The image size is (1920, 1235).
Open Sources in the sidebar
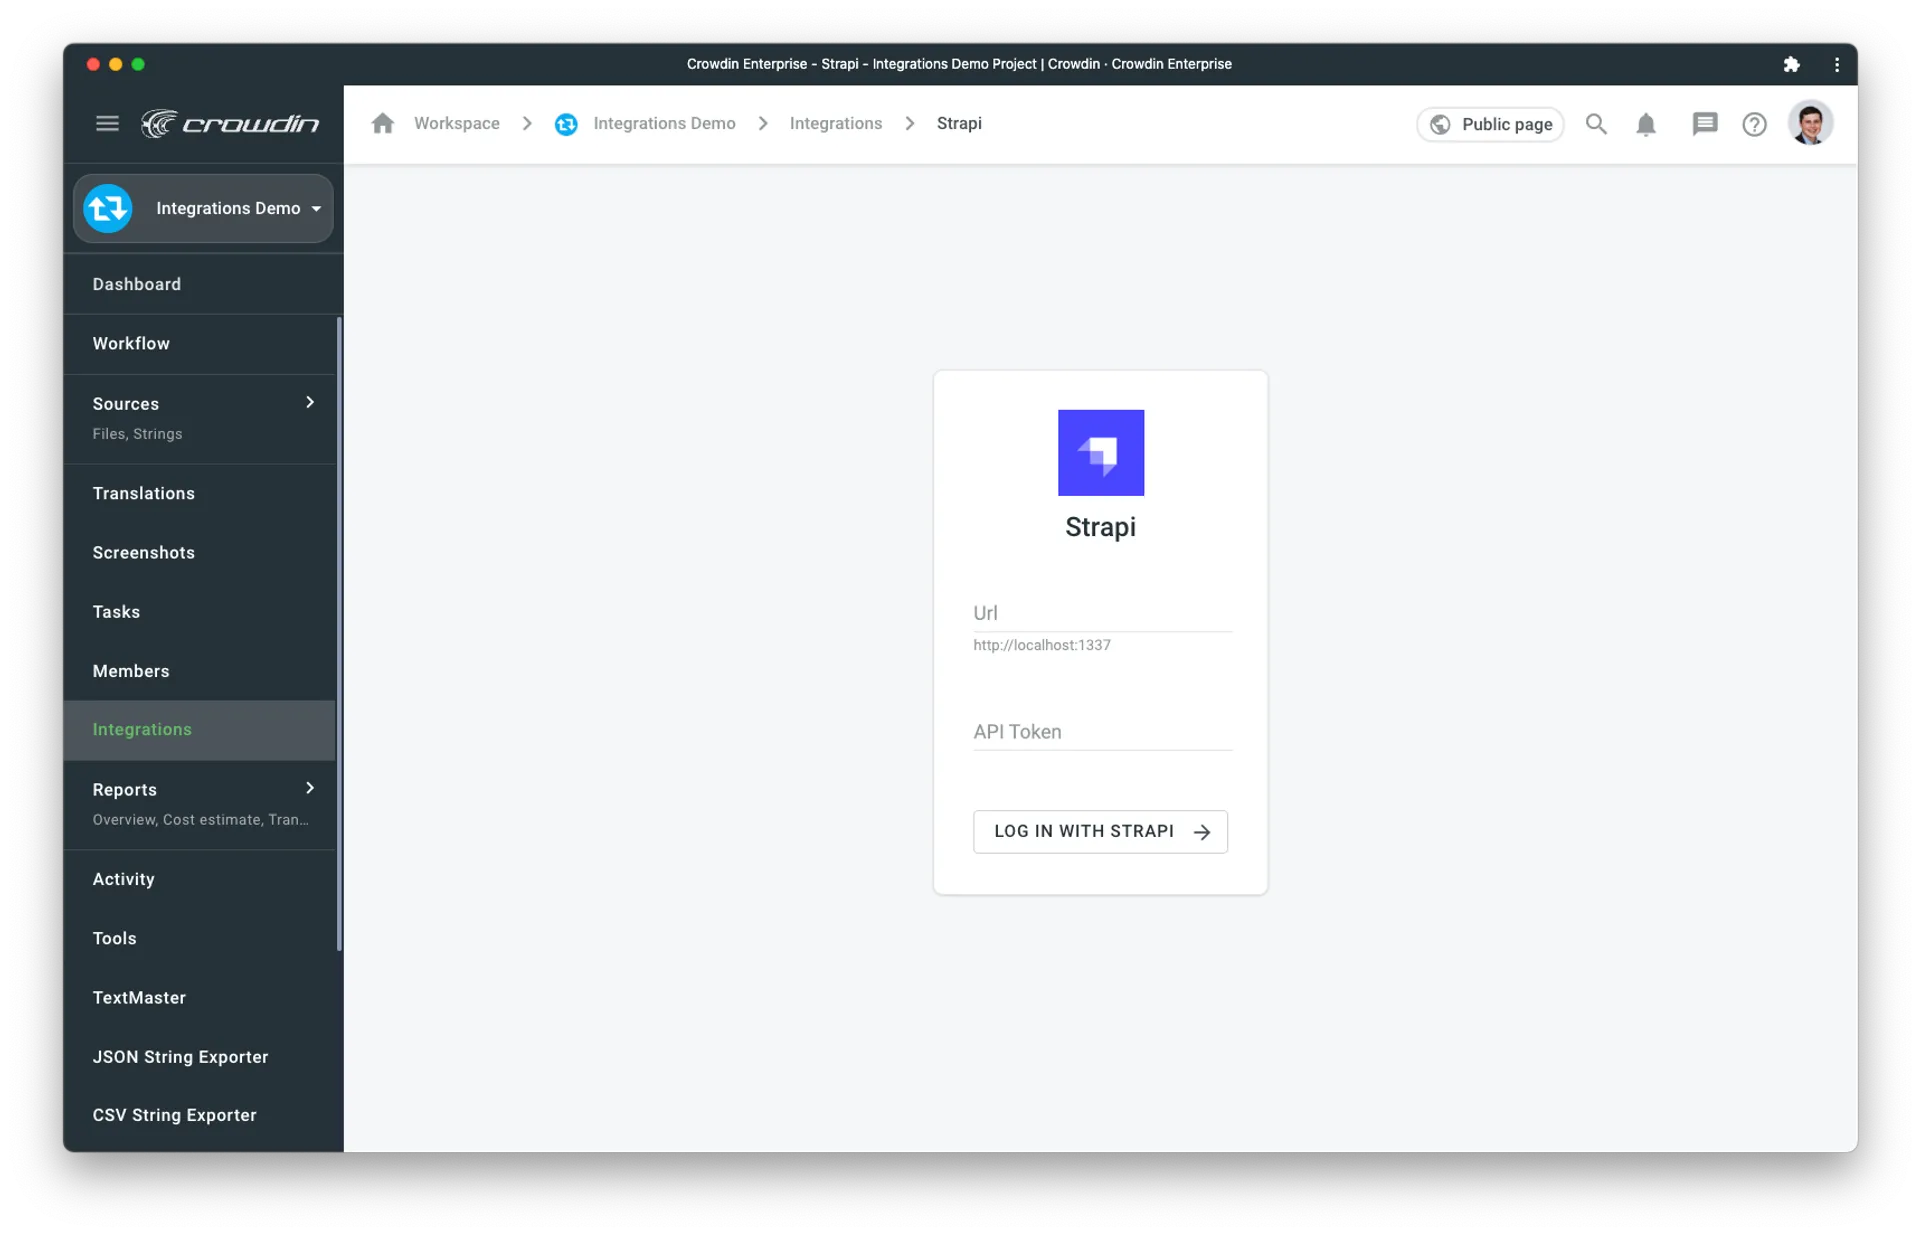point(200,418)
